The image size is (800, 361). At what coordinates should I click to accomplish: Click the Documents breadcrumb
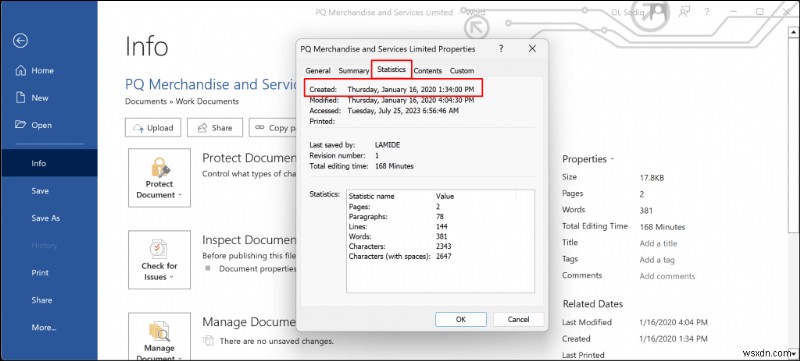tap(146, 101)
